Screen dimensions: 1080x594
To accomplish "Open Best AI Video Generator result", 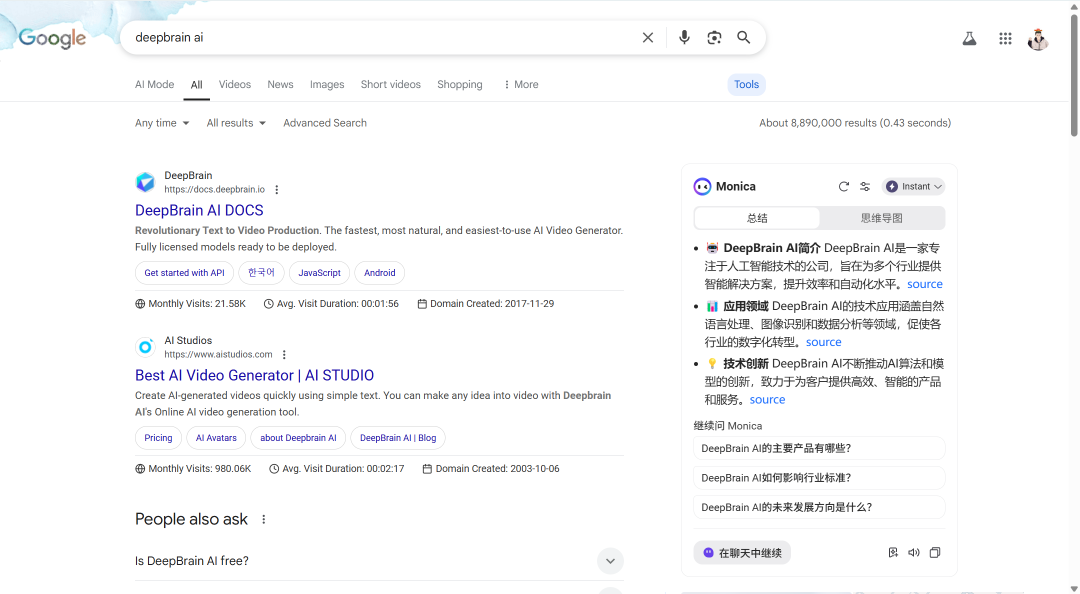I will [254, 376].
